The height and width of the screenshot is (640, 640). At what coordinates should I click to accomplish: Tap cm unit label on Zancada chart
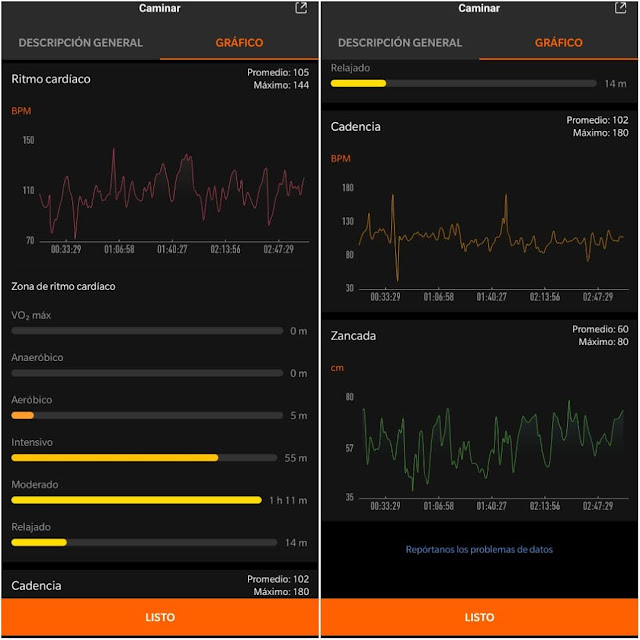[337, 368]
